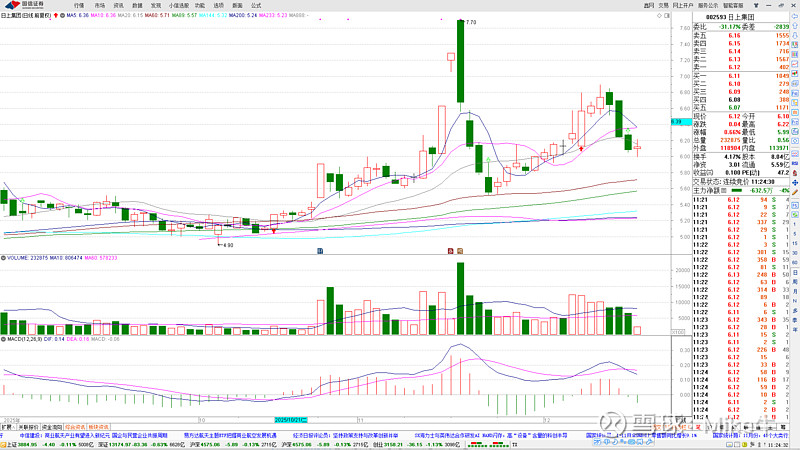The height and width of the screenshot is (450, 800).
Task: Open the 市场 menu
Action: (x=99, y=6)
